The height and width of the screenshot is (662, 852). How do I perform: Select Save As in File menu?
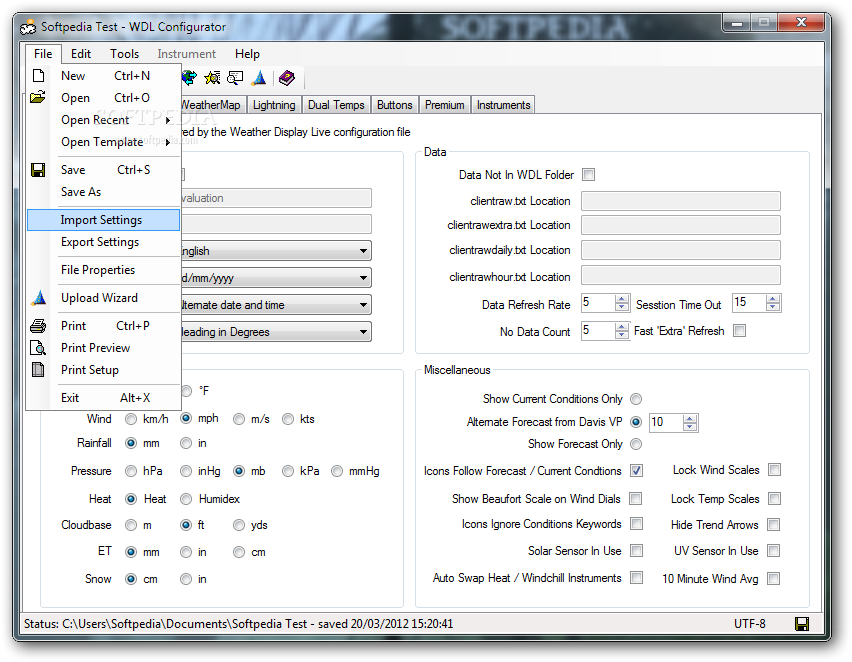pos(103,192)
